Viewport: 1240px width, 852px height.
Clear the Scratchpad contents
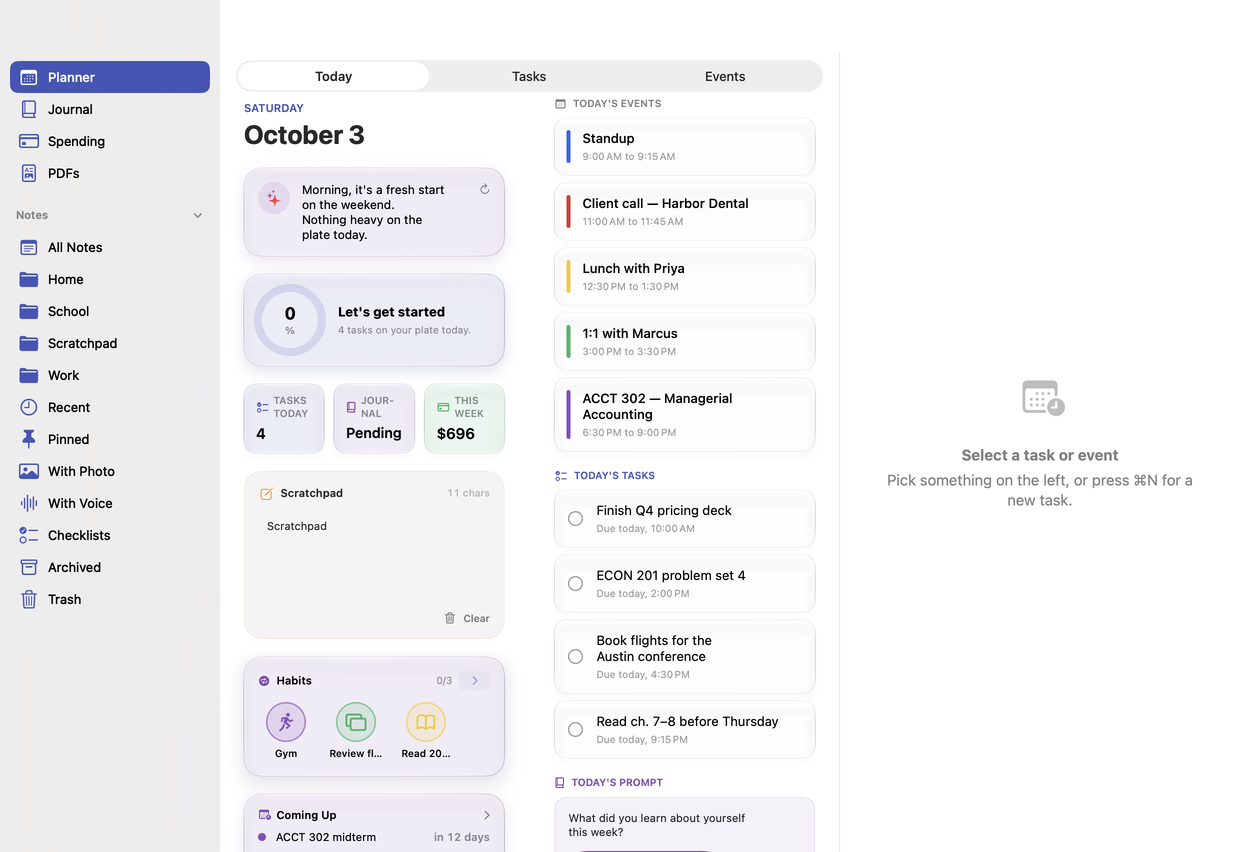pyautogui.click(x=467, y=618)
